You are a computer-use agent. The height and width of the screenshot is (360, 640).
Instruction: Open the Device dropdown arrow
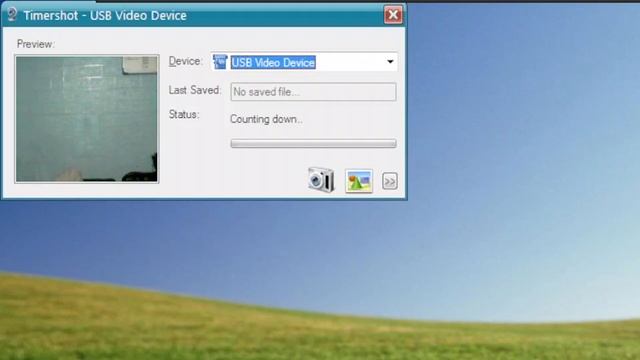click(390, 62)
